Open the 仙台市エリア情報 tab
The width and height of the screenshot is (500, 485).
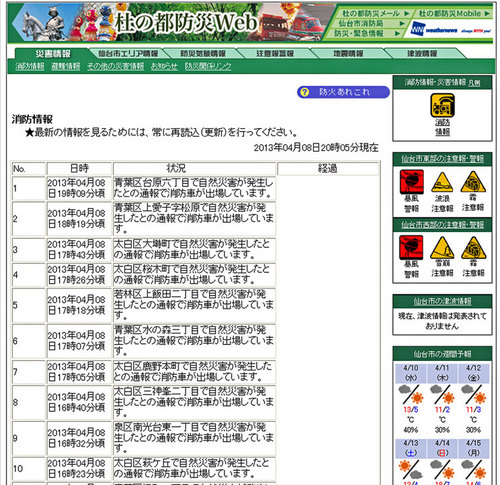[x=128, y=53]
